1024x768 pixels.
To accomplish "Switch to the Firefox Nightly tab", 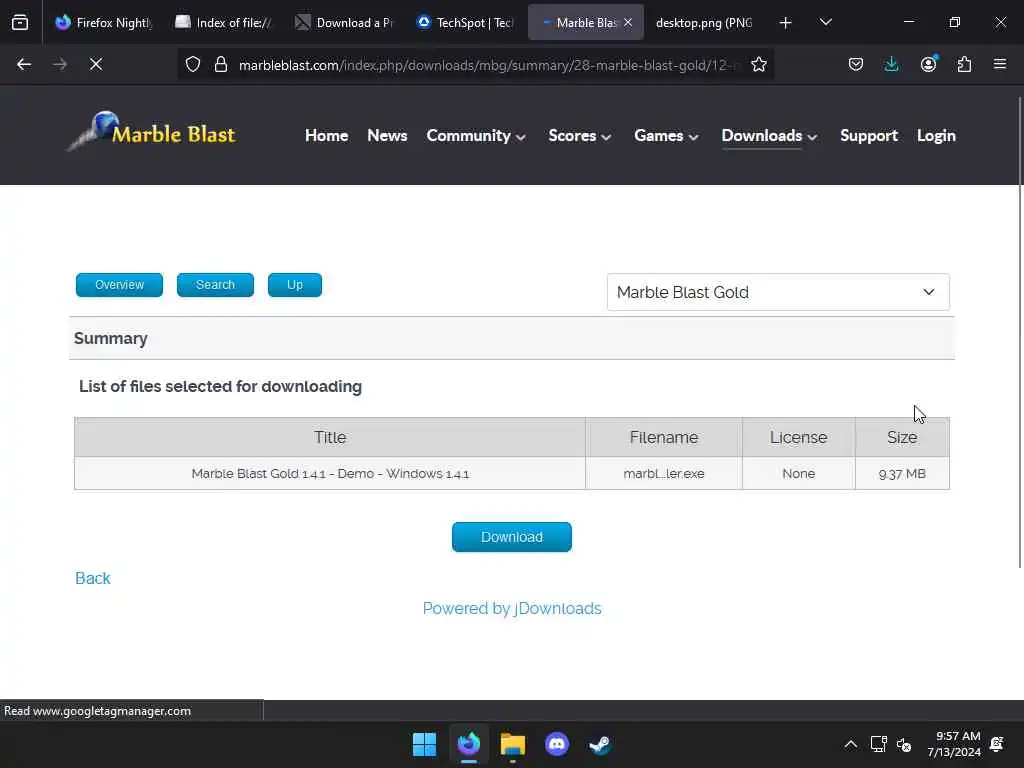I will pyautogui.click(x=104, y=23).
